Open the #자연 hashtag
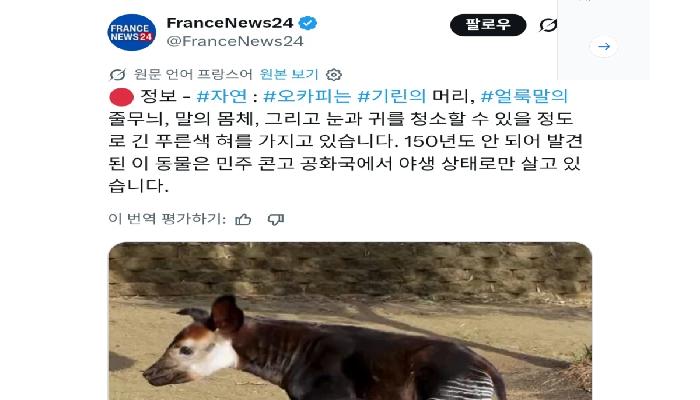The height and width of the screenshot is (400, 700). pyautogui.click(x=222, y=96)
